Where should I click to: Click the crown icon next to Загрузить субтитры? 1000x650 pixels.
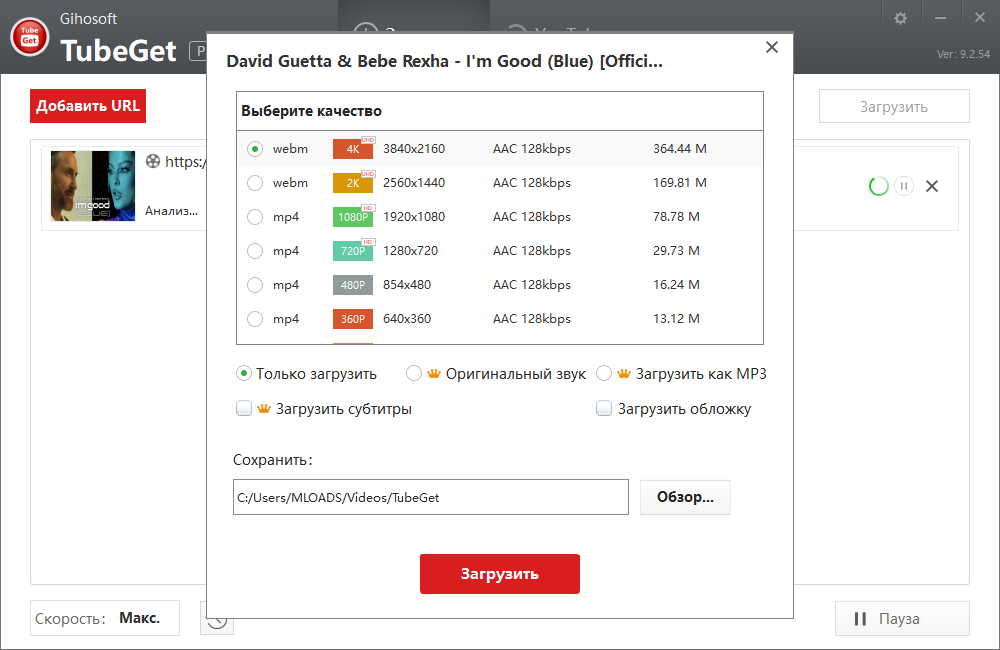(x=262, y=408)
